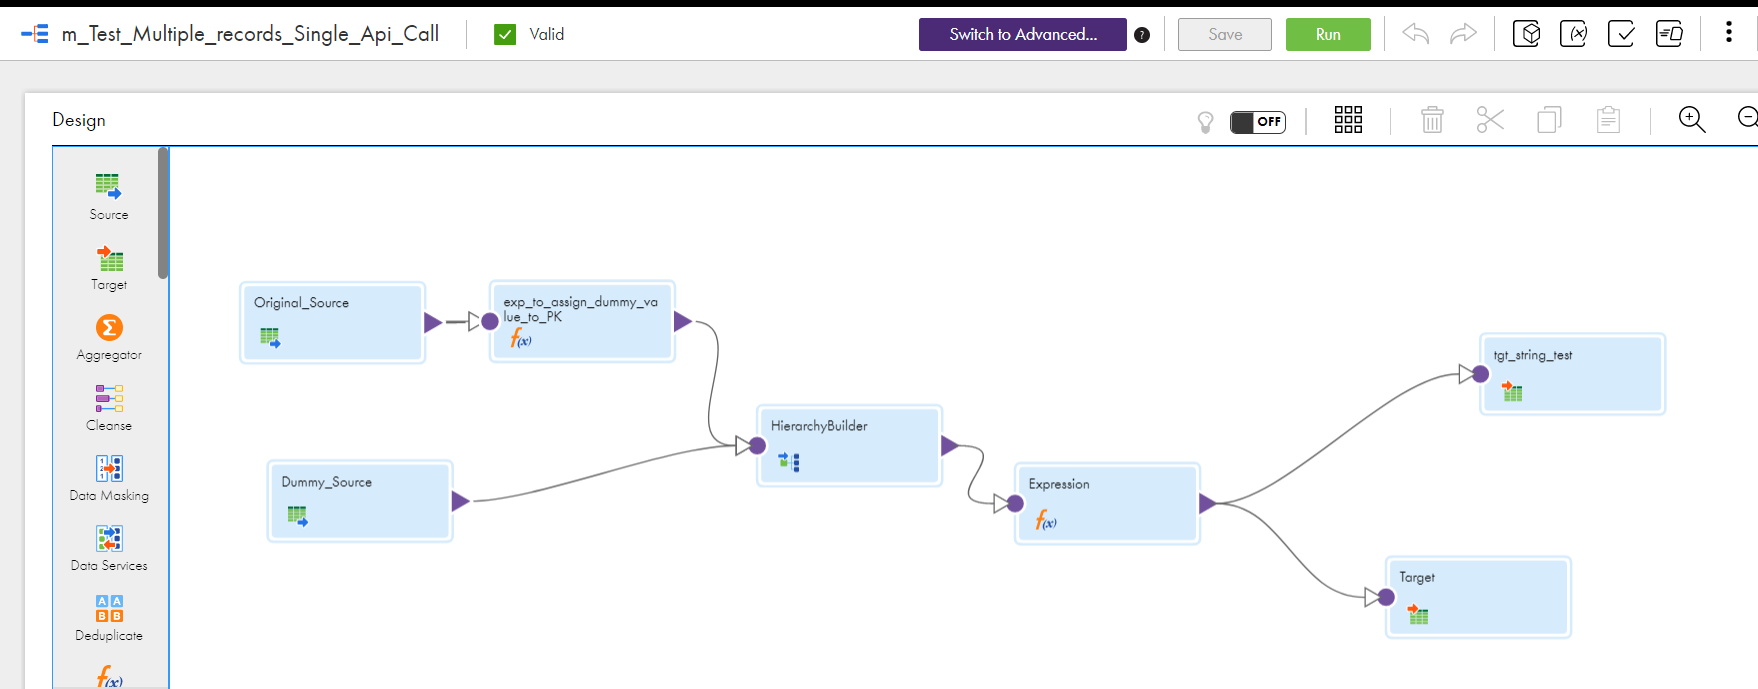Open the three-dot more actions menu
This screenshot has width=1758, height=689.
pos(1728,32)
